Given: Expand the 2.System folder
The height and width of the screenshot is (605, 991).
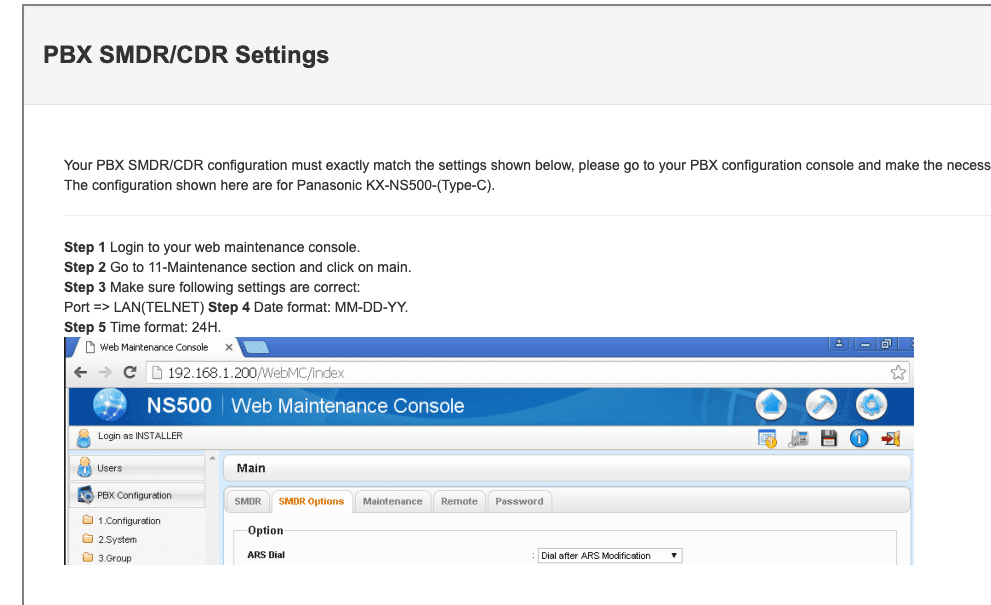Looking at the screenshot, I should (110, 539).
